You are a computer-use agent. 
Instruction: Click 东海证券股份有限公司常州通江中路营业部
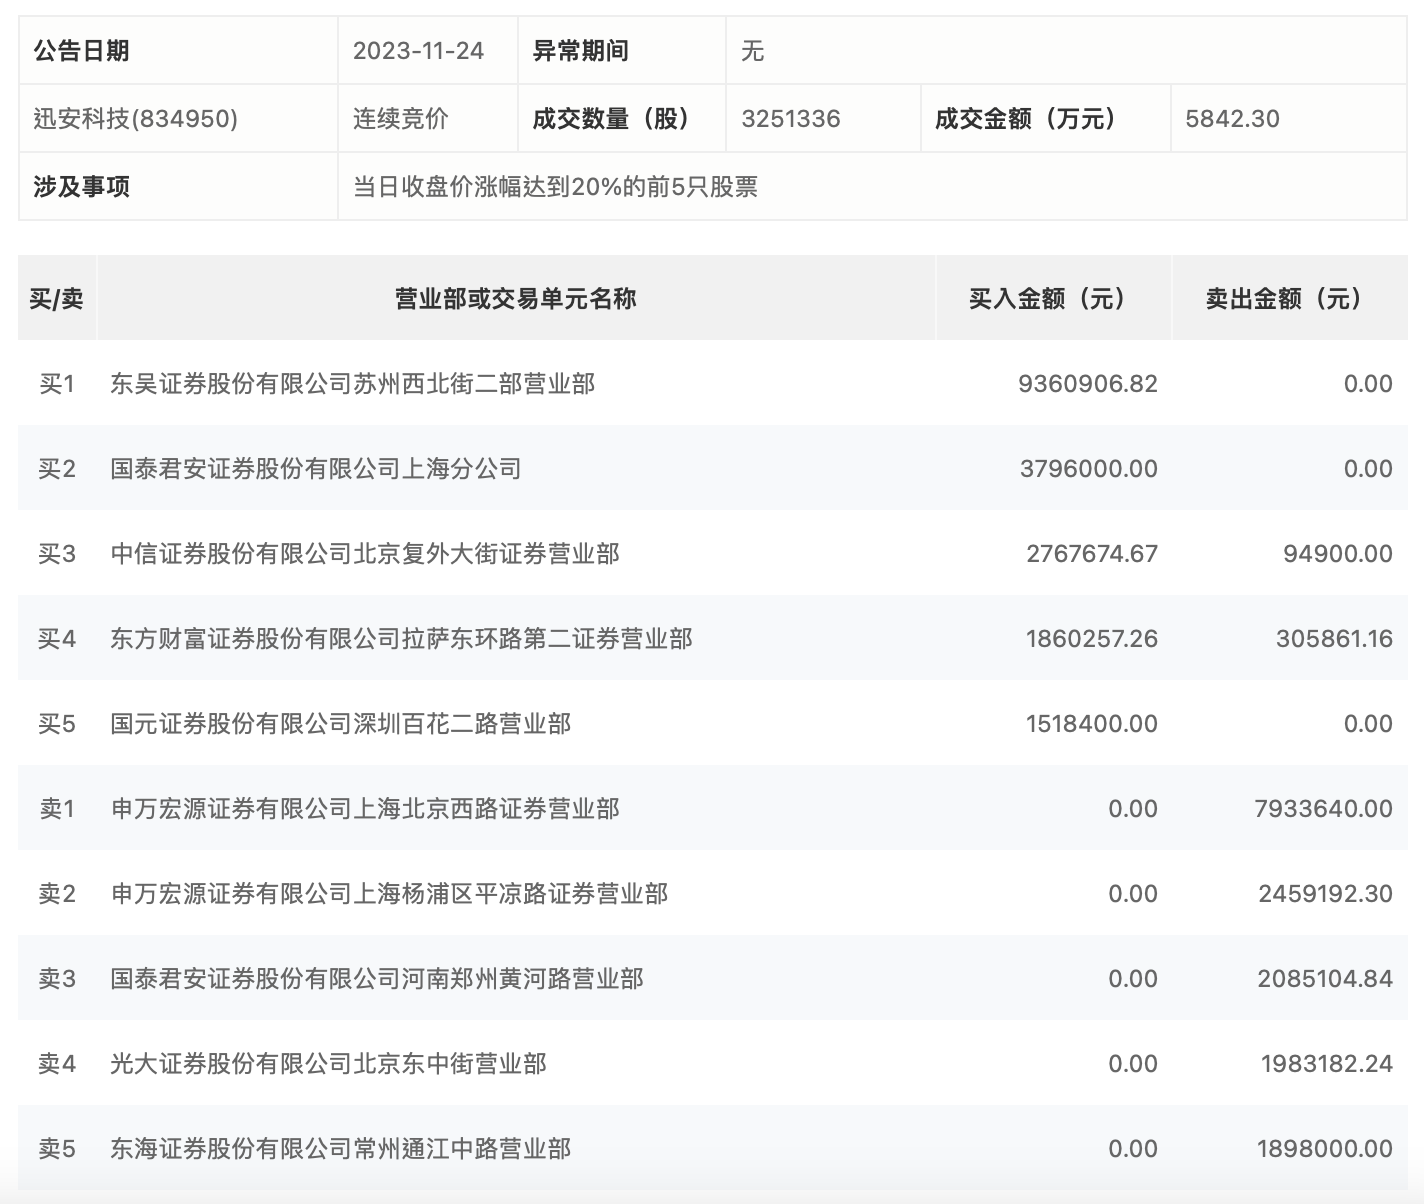coord(341,1148)
